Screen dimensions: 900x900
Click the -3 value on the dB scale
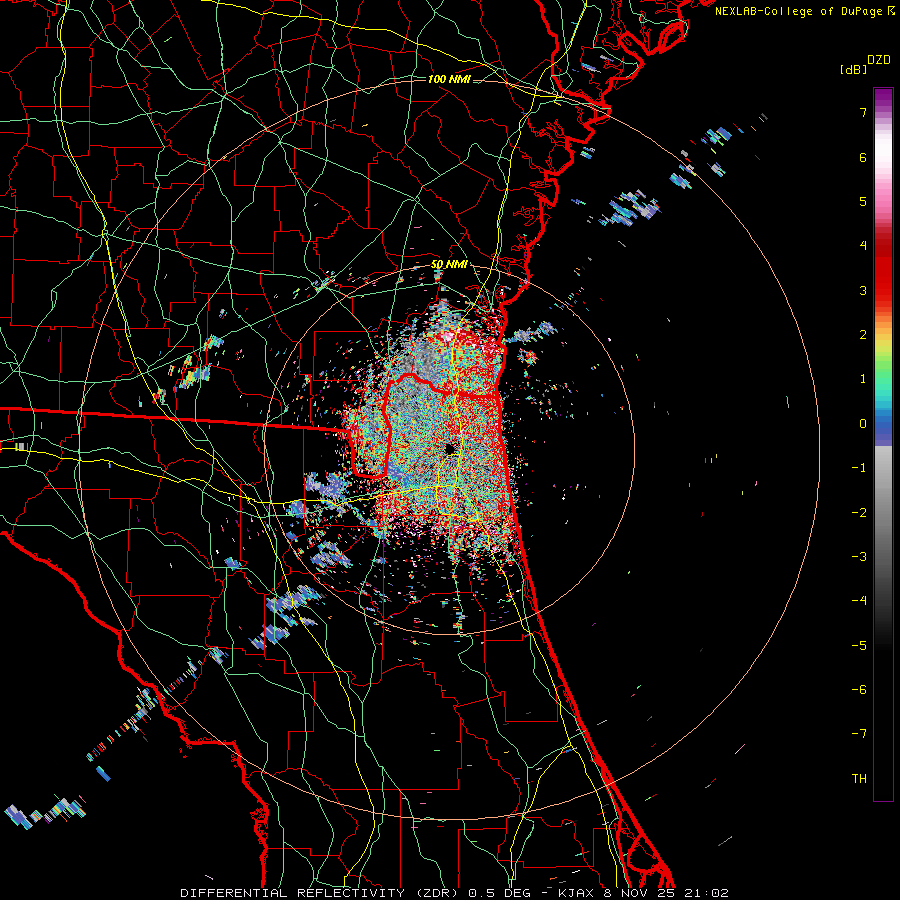[859, 557]
